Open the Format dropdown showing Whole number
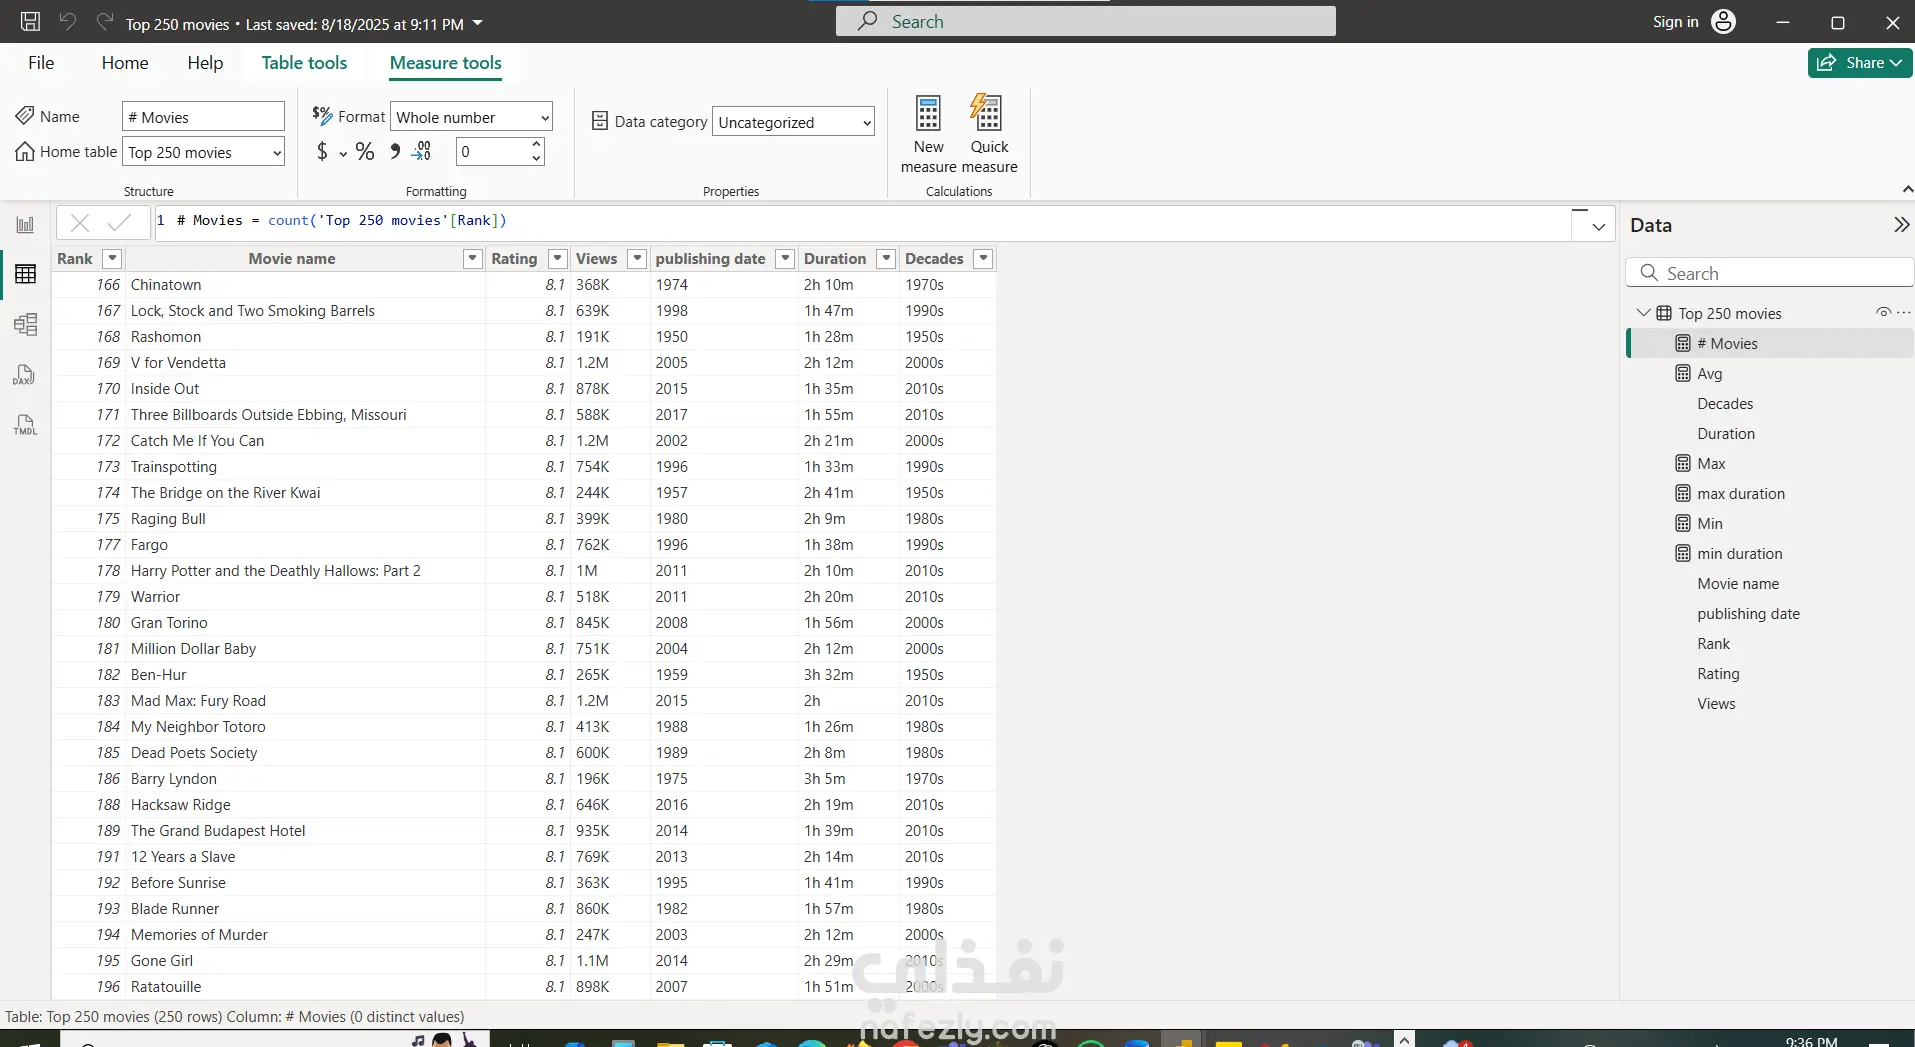The width and height of the screenshot is (1915, 1047). (471, 117)
